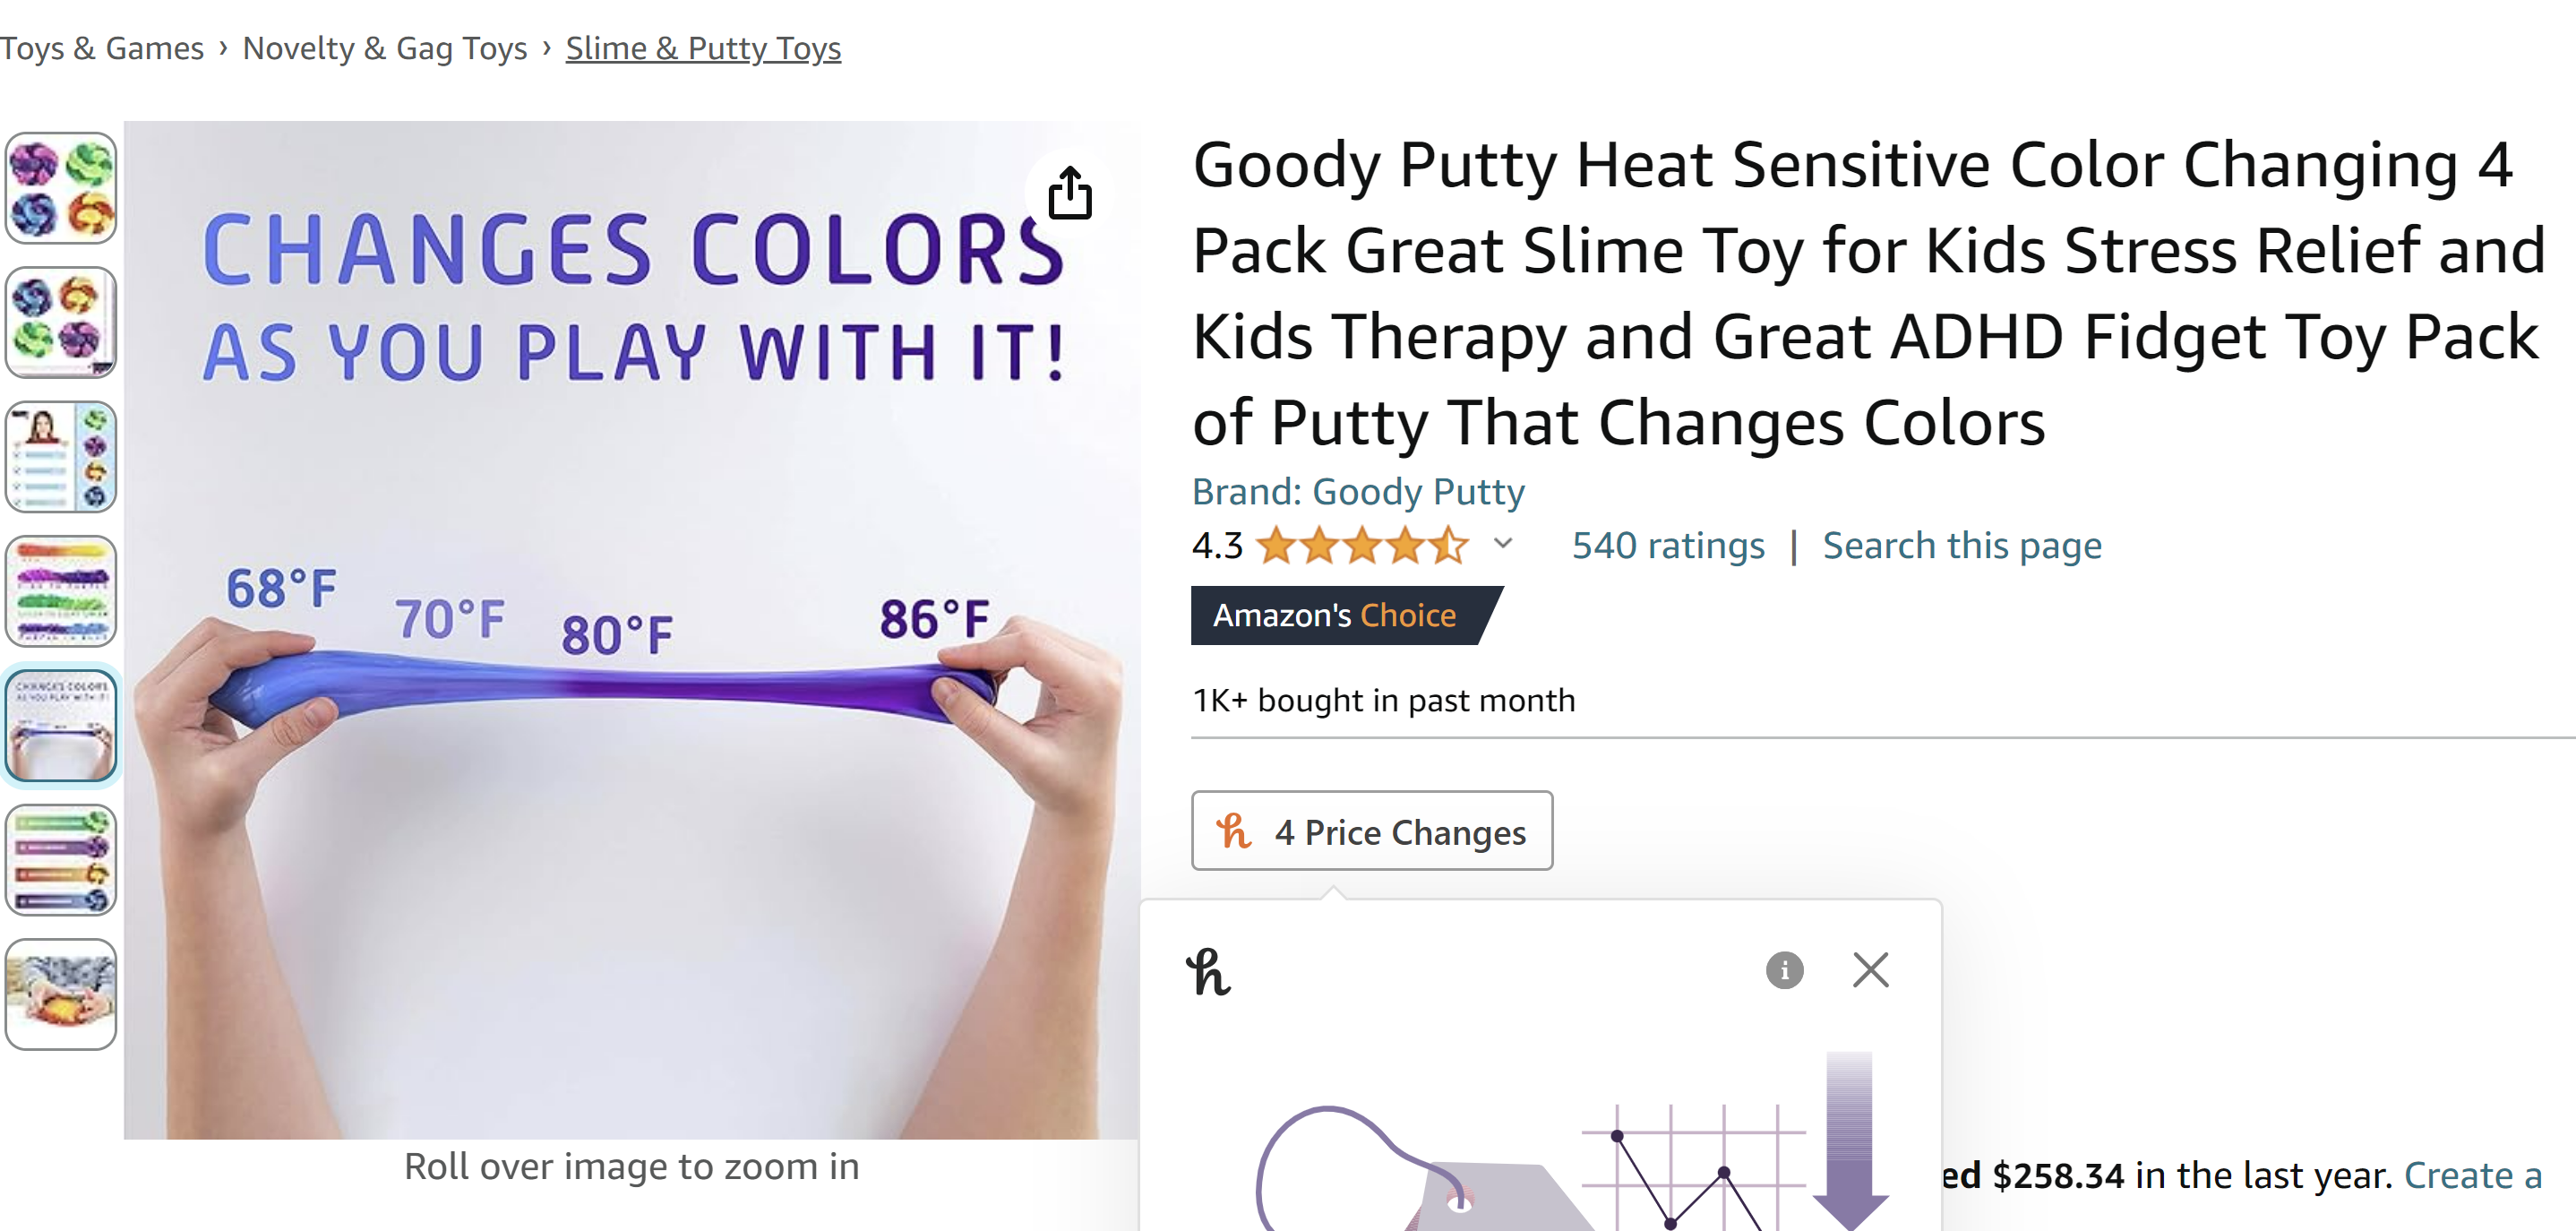Select the first four-putty swirl thumbnail

tap(61, 189)
